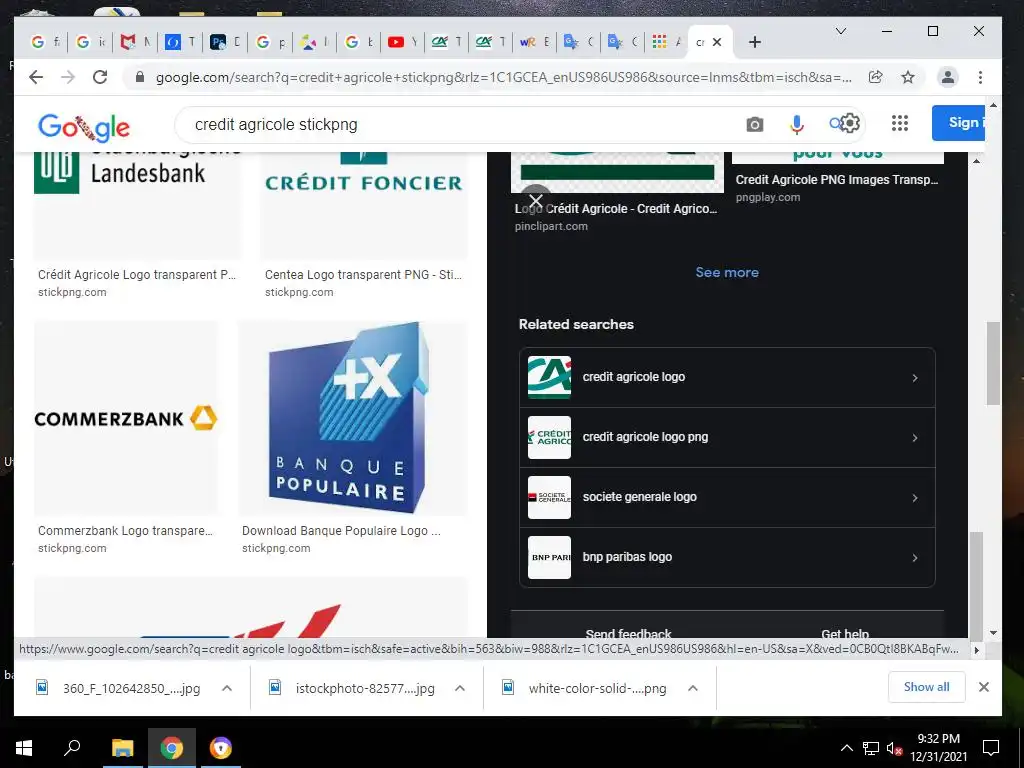Click Send feedback
This screenshot has height=768, width=1024.
(628, 633)
